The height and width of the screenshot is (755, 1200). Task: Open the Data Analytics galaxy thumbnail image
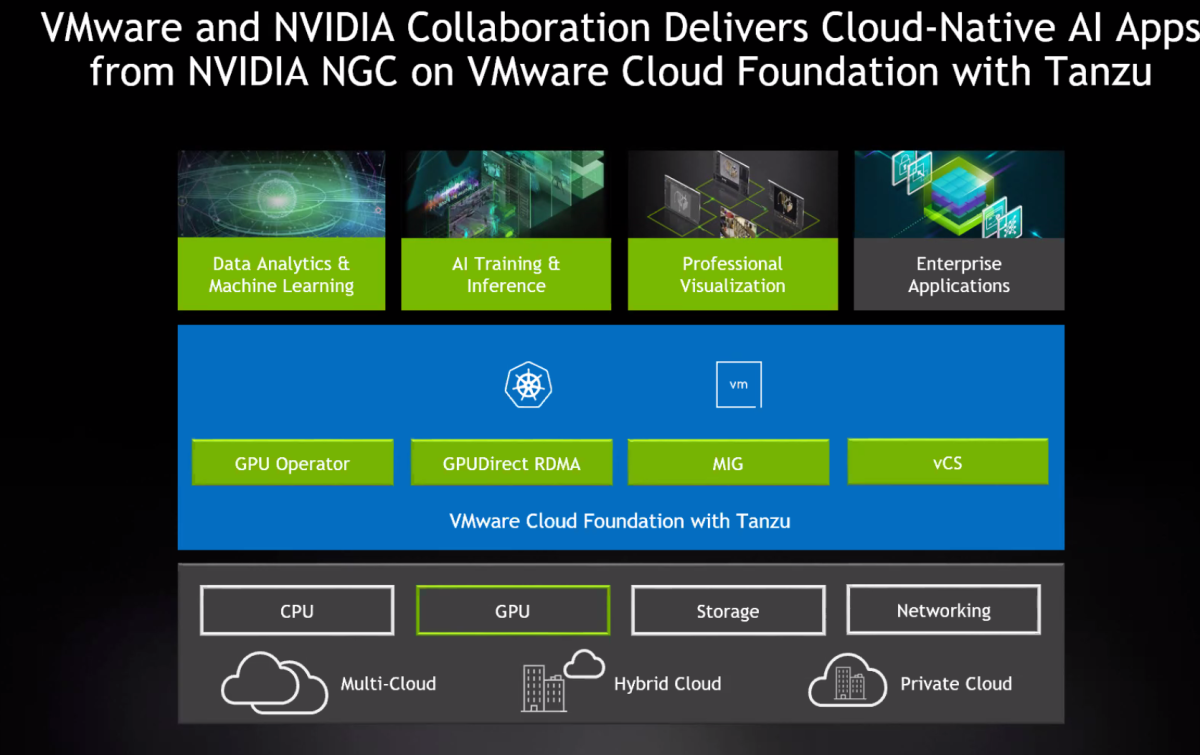282,194
